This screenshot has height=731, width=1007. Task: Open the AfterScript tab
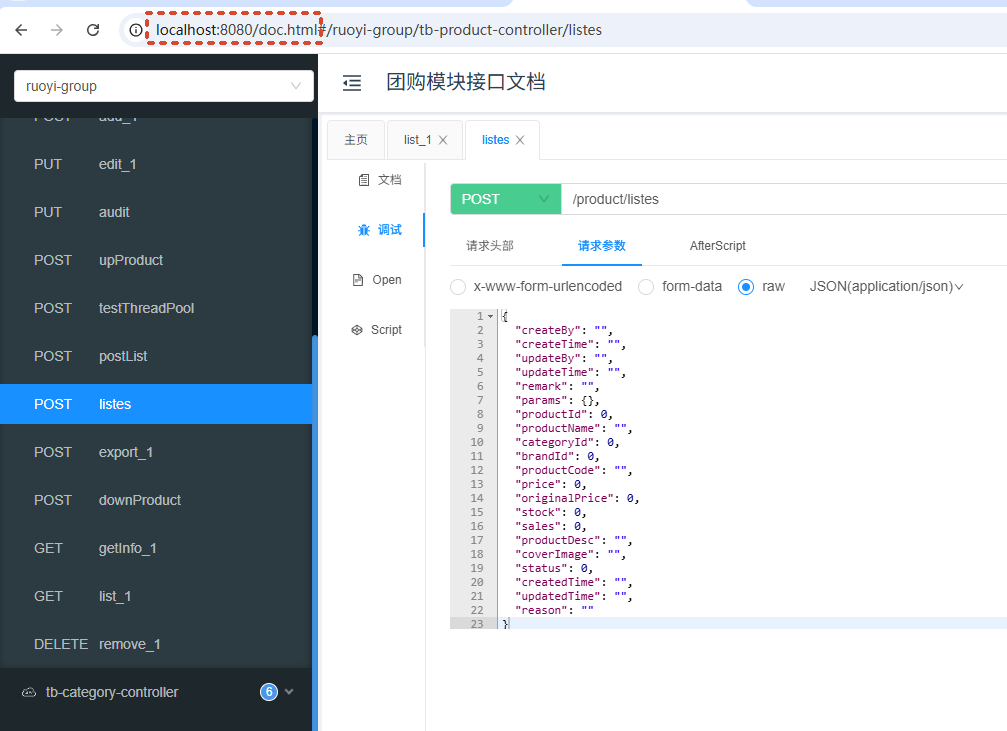(717, 246)
